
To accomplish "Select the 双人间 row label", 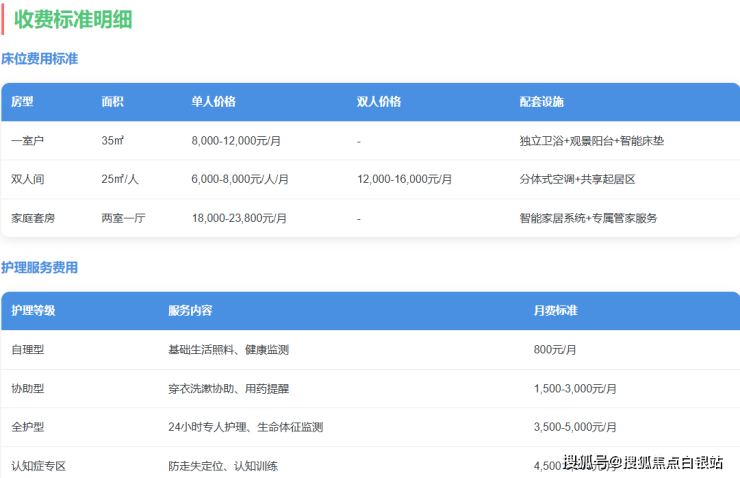I will [x=27, y=179].
